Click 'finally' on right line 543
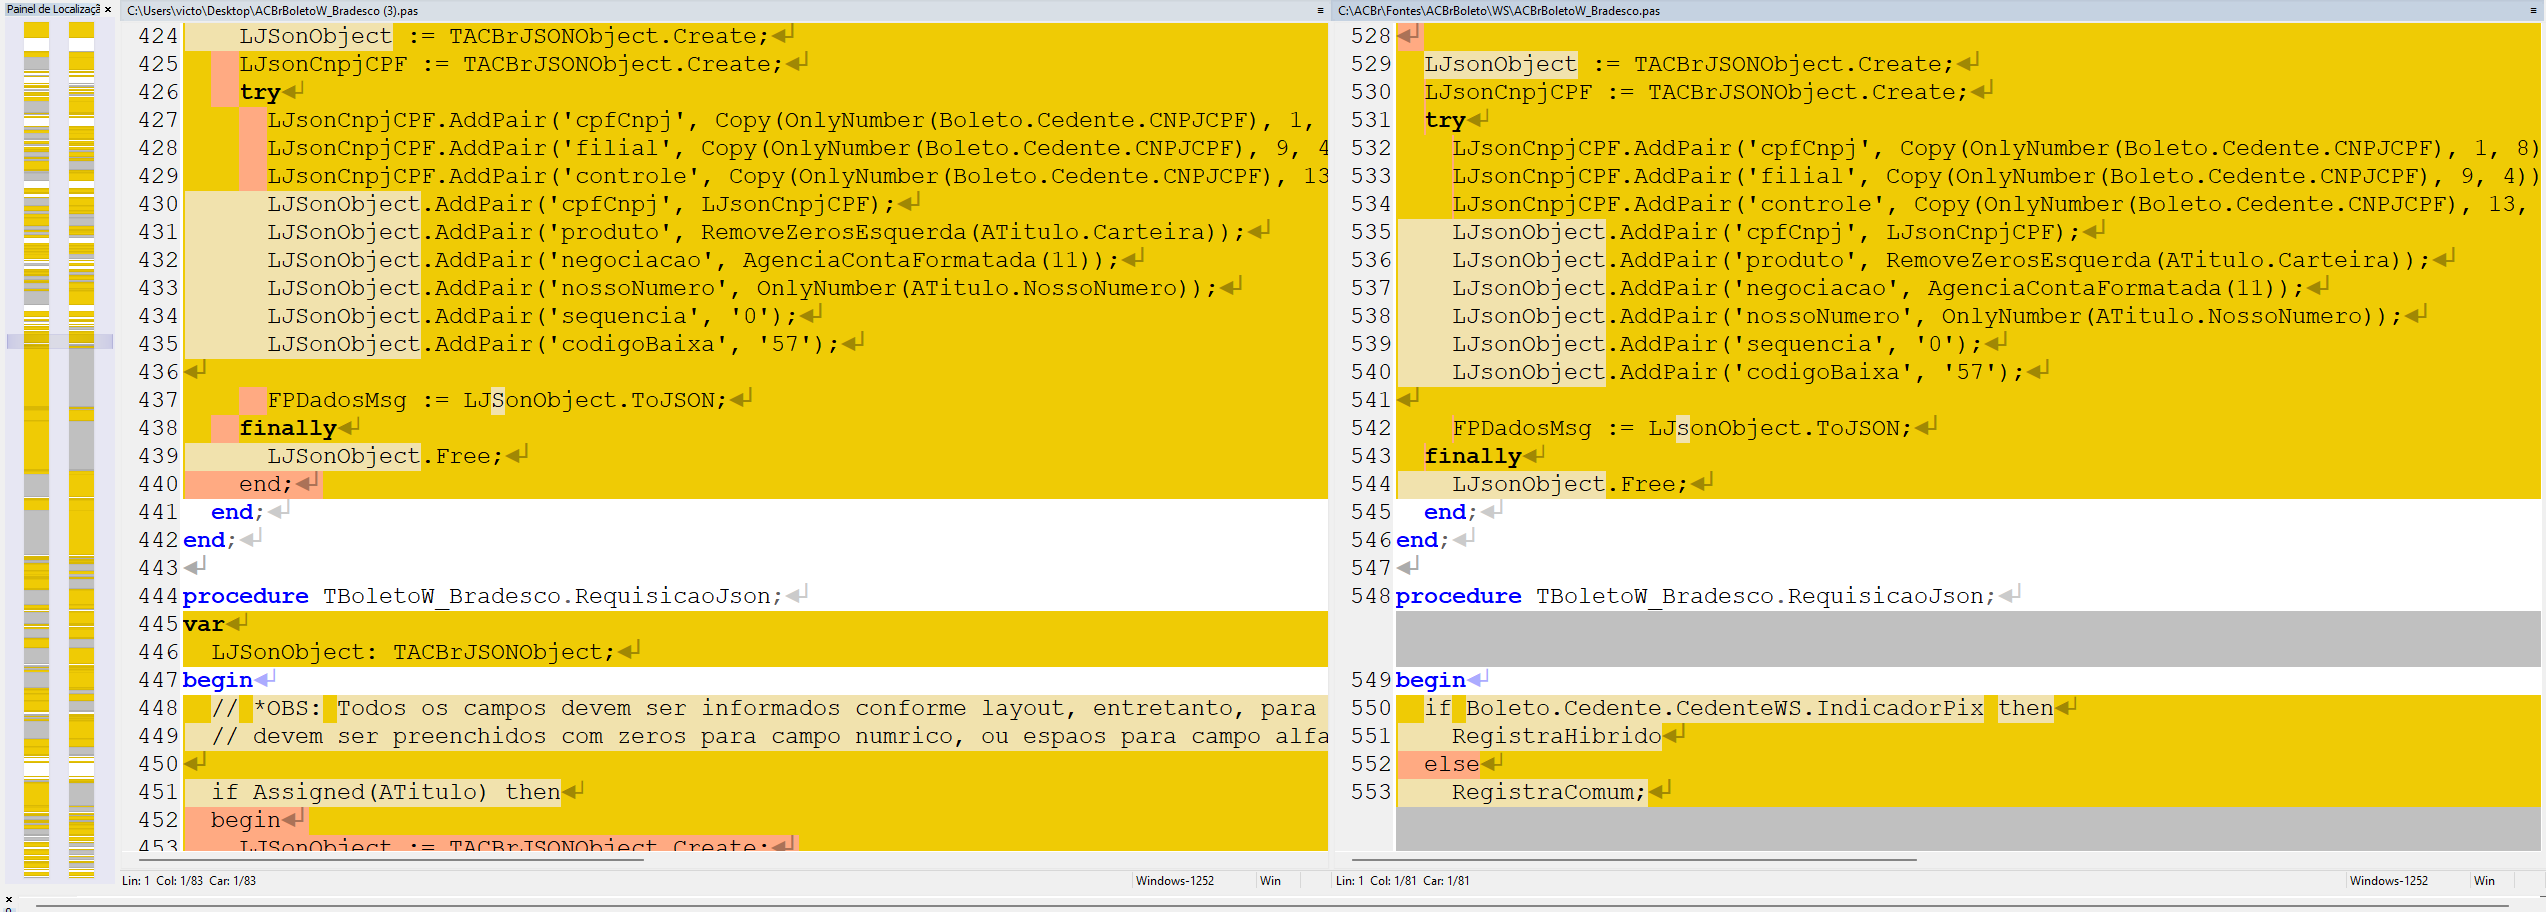Viewport: 2546px width, 912px height. tap(1473, 456)
